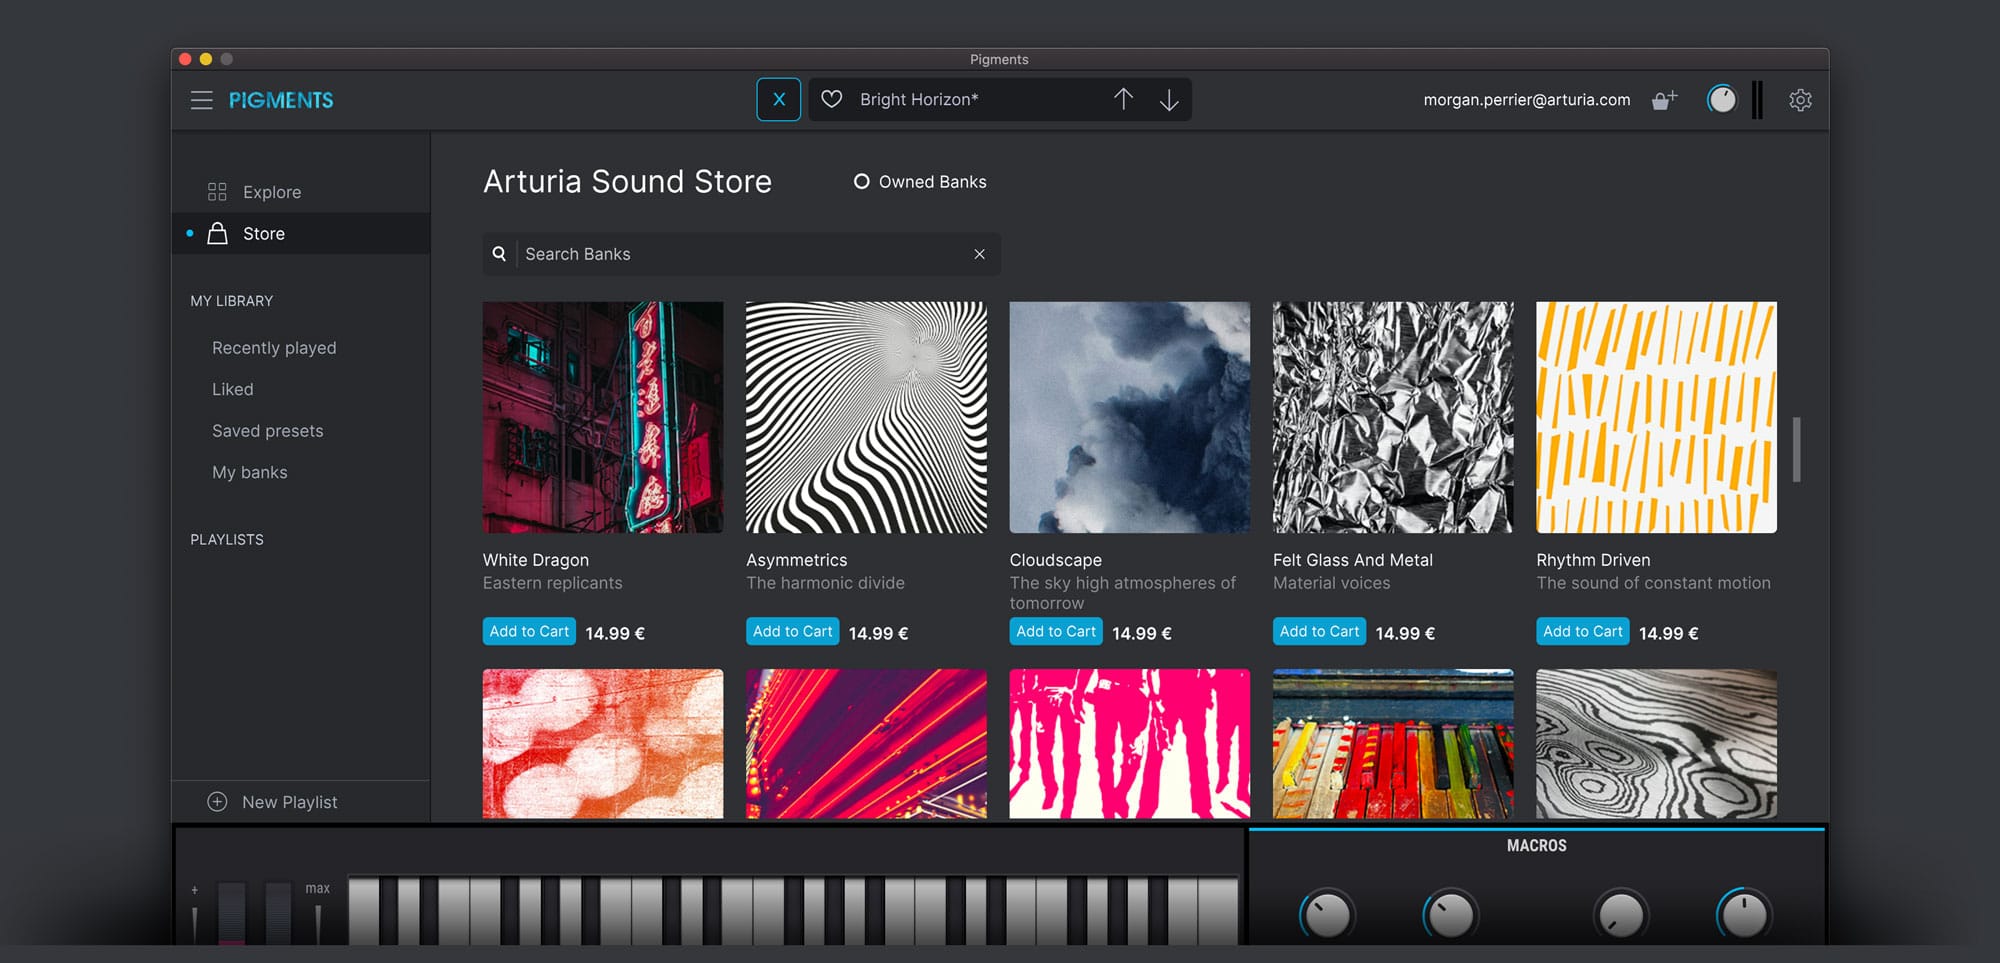Viewport: 2000px width, 963px height.
Task: Open My banks in library
Action: (x=249, y=473)
